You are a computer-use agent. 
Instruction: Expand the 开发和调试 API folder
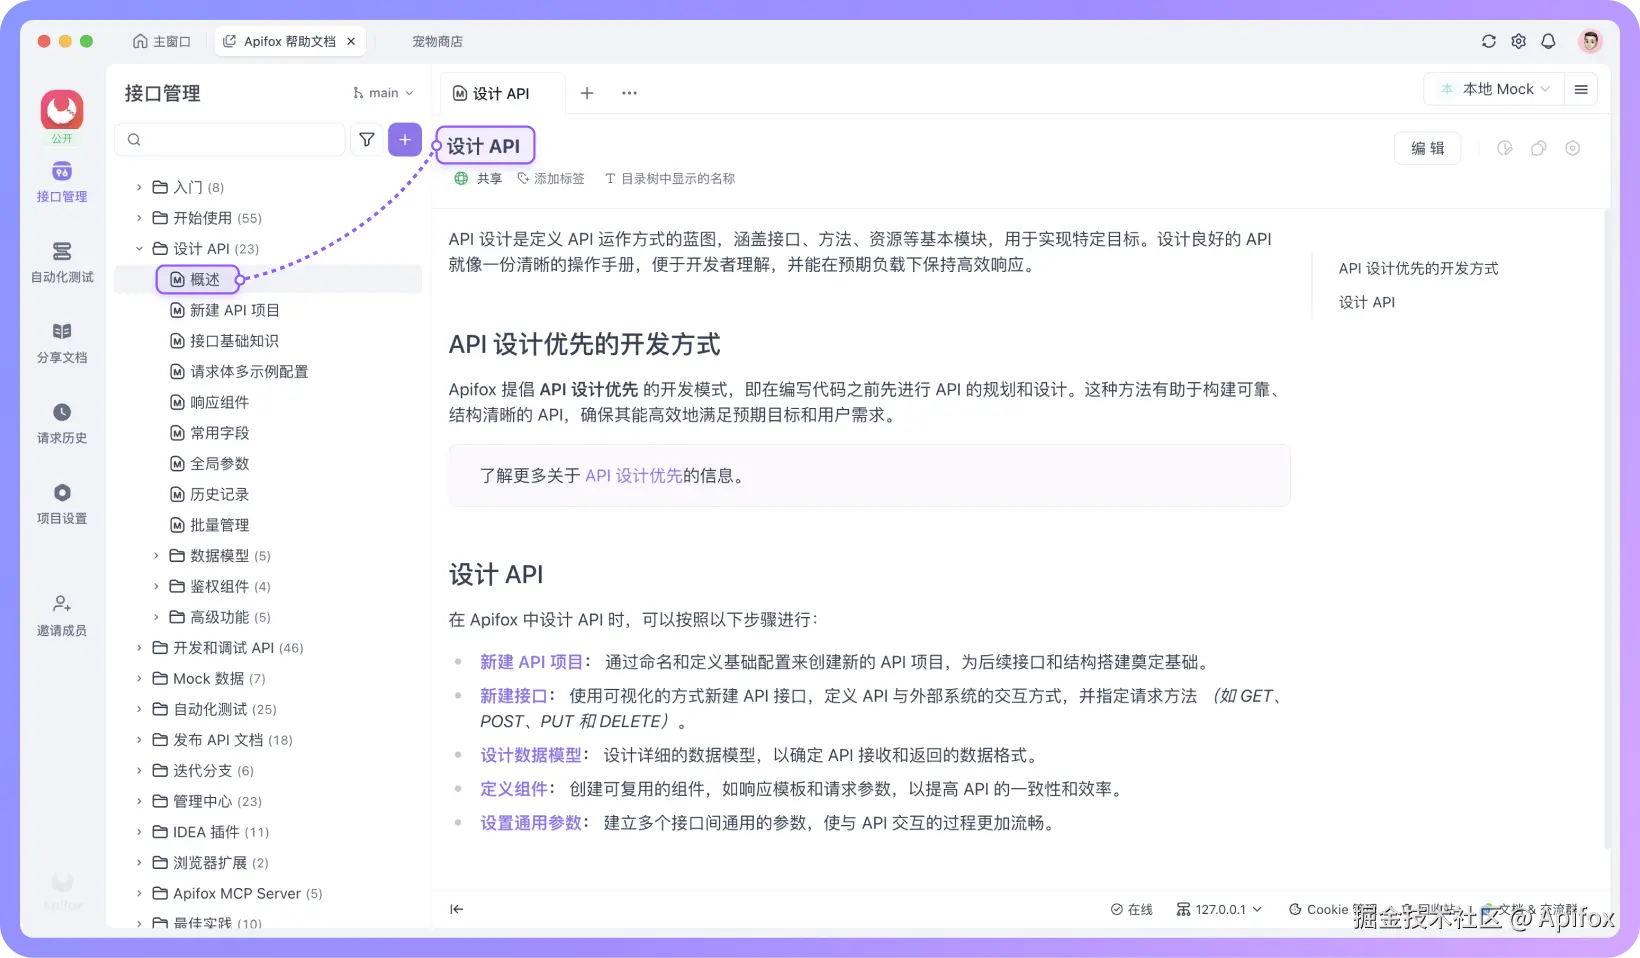(x=139, y=648)
